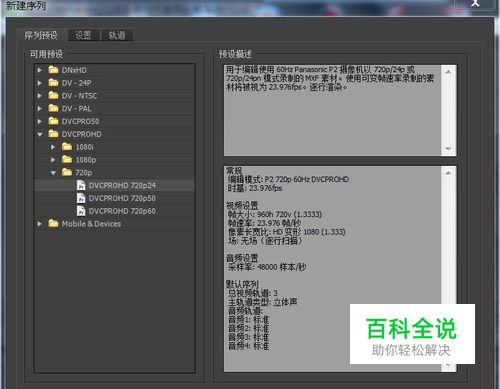The height and width of the screenshot is (389, 500).
Task: Click the 采样率: 48000 line
Action: (x=267, y=267)
